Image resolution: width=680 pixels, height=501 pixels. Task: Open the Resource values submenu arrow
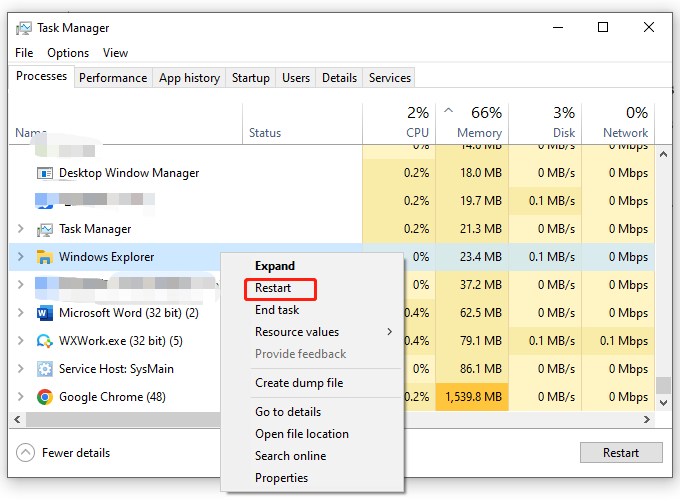coord(389,332)
